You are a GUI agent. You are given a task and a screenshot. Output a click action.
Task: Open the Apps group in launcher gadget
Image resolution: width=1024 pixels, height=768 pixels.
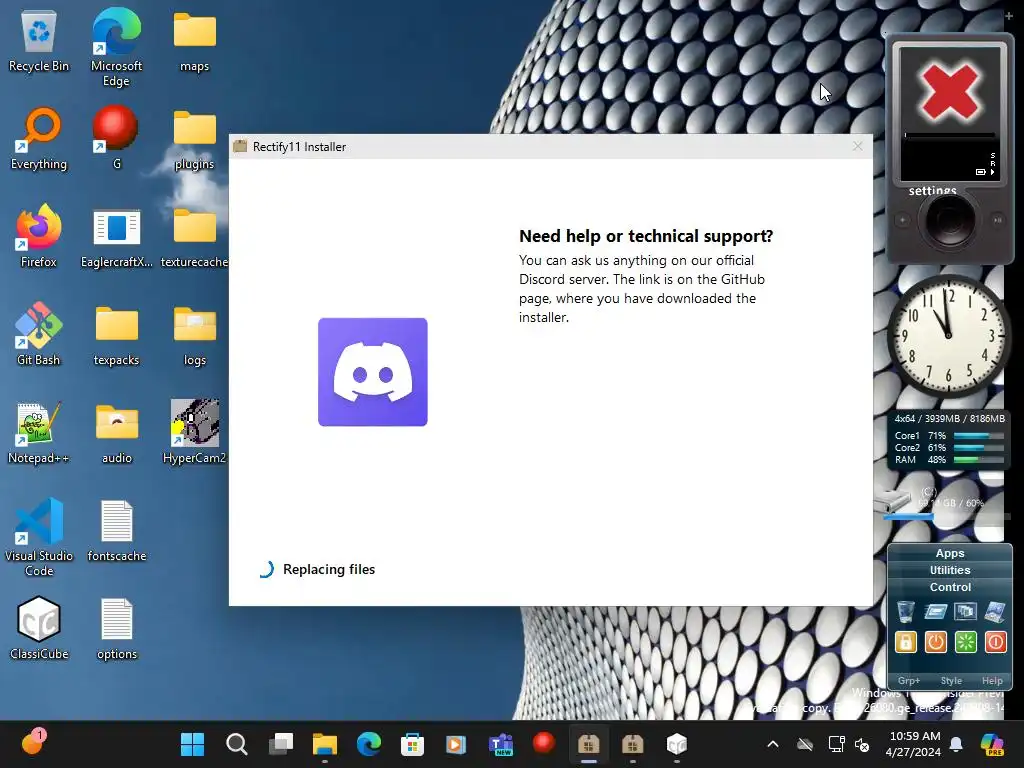point(950,553)
